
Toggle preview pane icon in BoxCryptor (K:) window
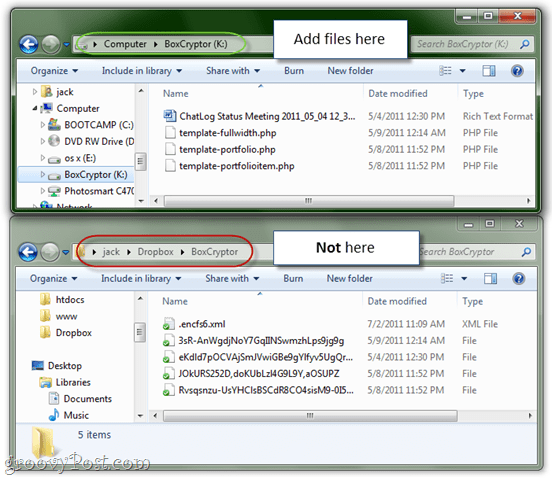pos(489,71)
